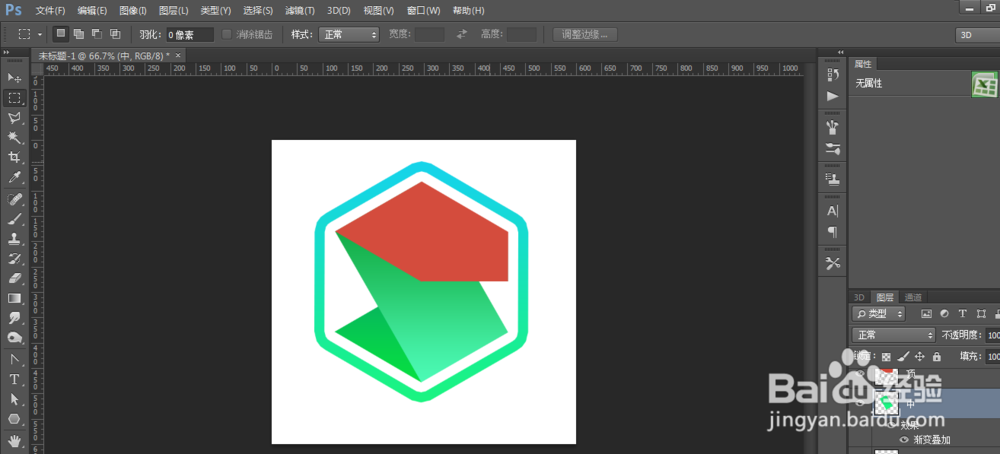
Task: Open the Tool Presets panel icon
Action: 832,263
